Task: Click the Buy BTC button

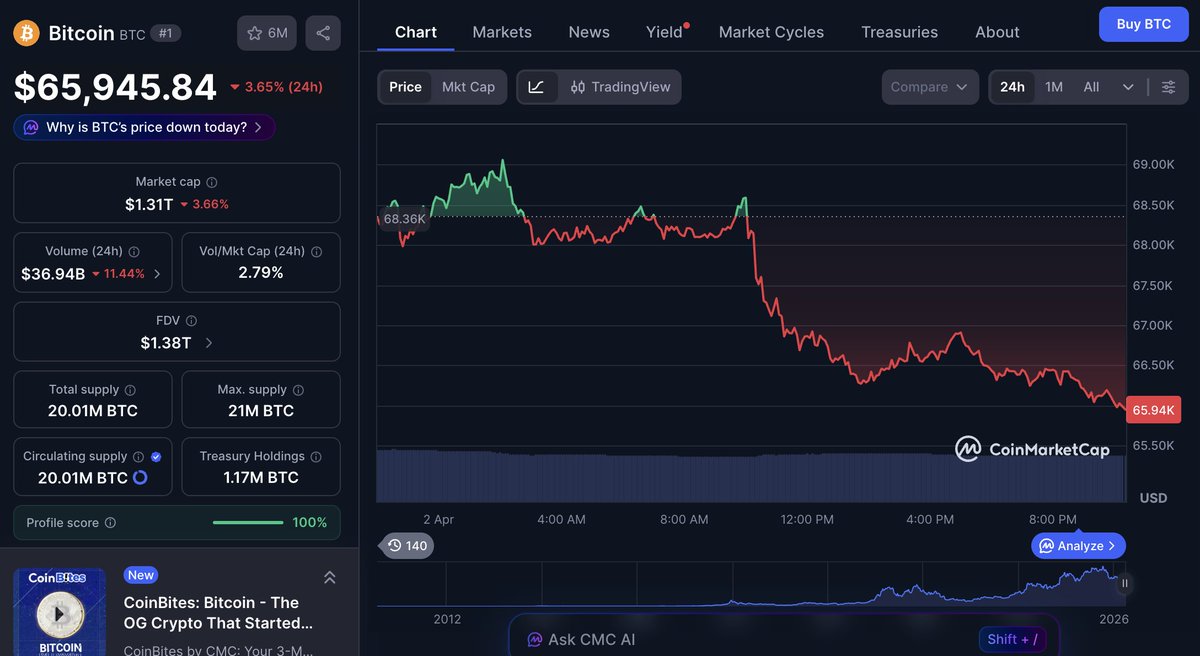Action: (x=1143, y=24)
